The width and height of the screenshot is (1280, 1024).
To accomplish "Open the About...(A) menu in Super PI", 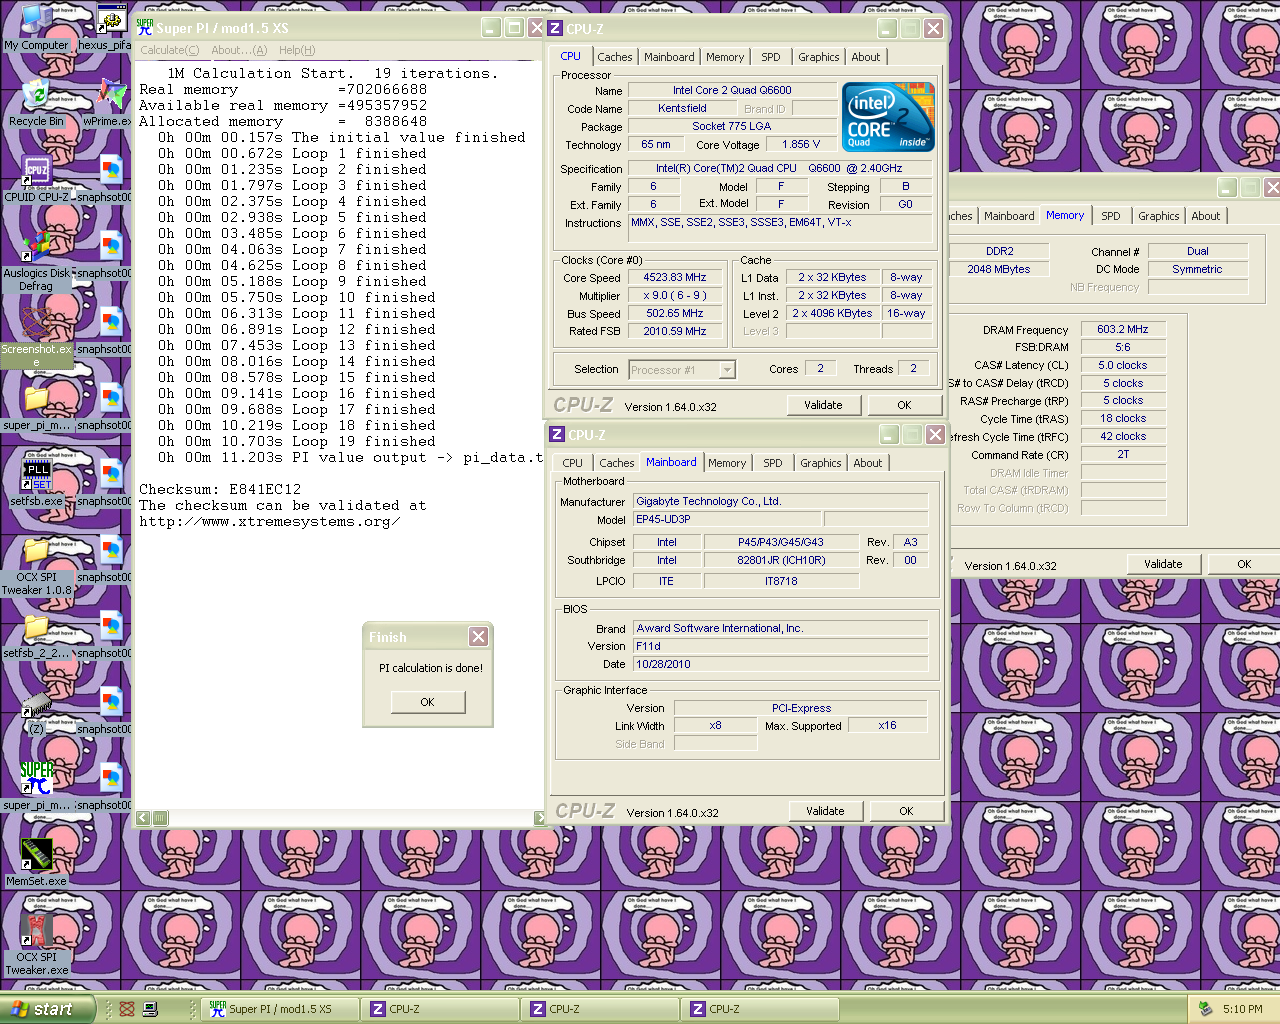I will (239, 50).
